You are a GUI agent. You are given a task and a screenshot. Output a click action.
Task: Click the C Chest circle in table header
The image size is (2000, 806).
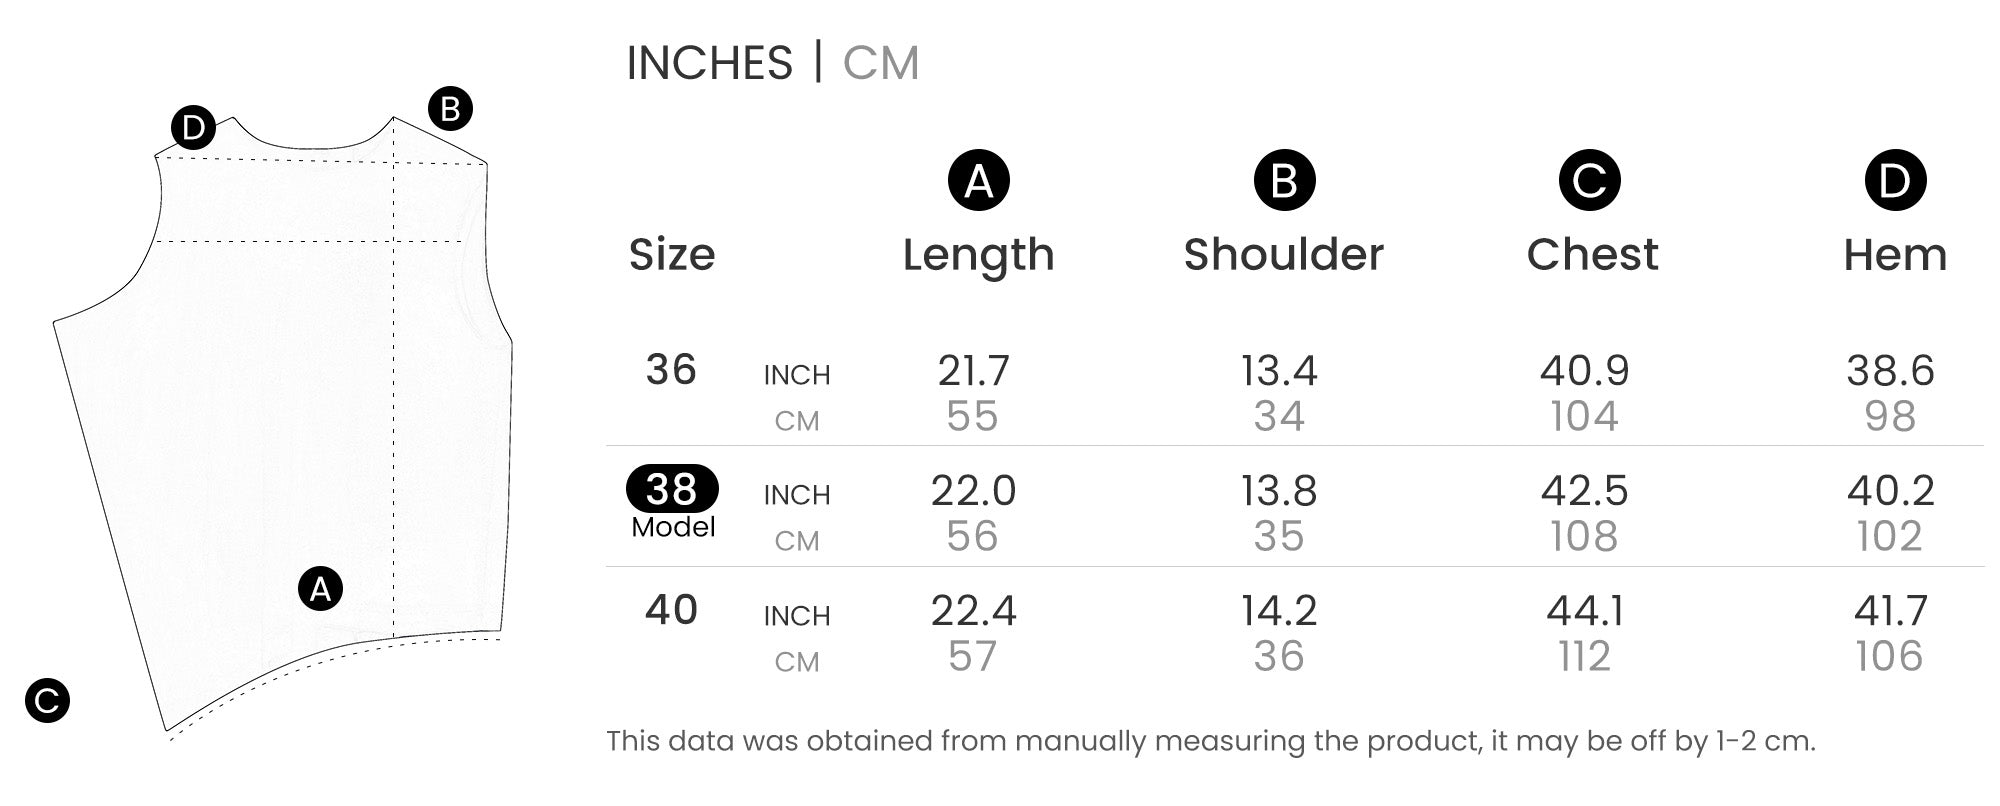[1589, 180]
